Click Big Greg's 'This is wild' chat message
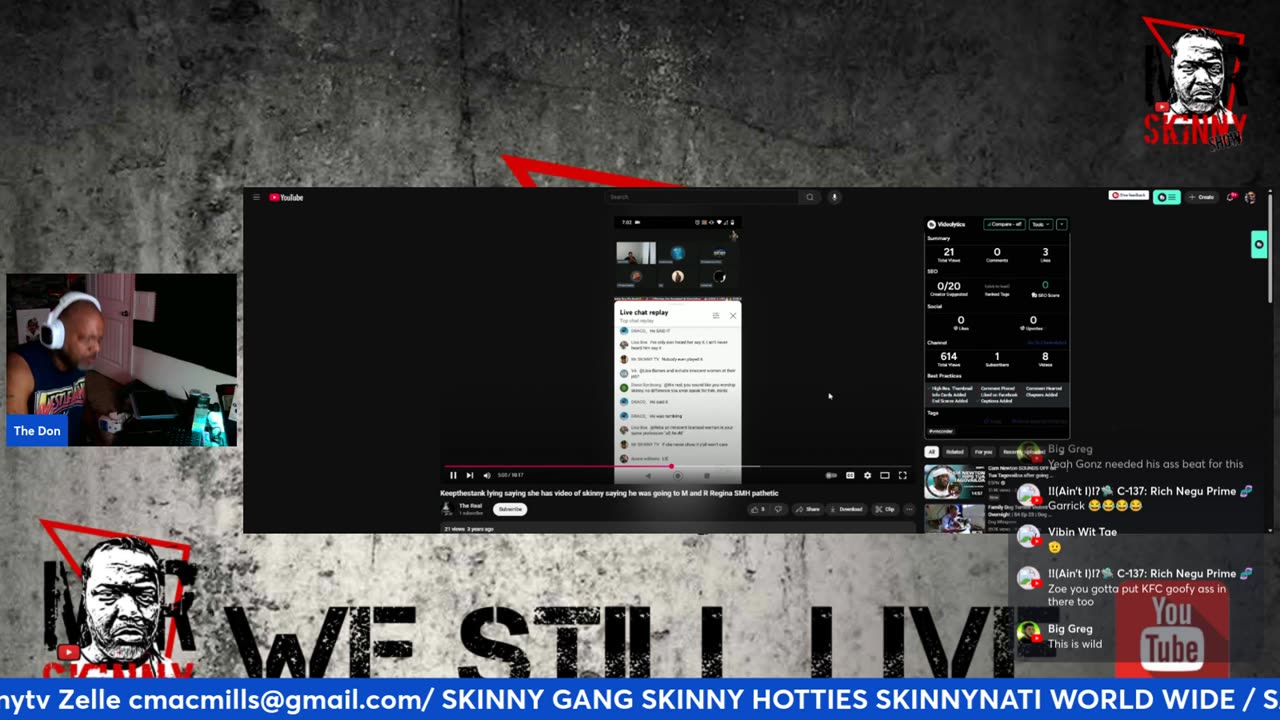1280x720 pixels. (1075, 644)
